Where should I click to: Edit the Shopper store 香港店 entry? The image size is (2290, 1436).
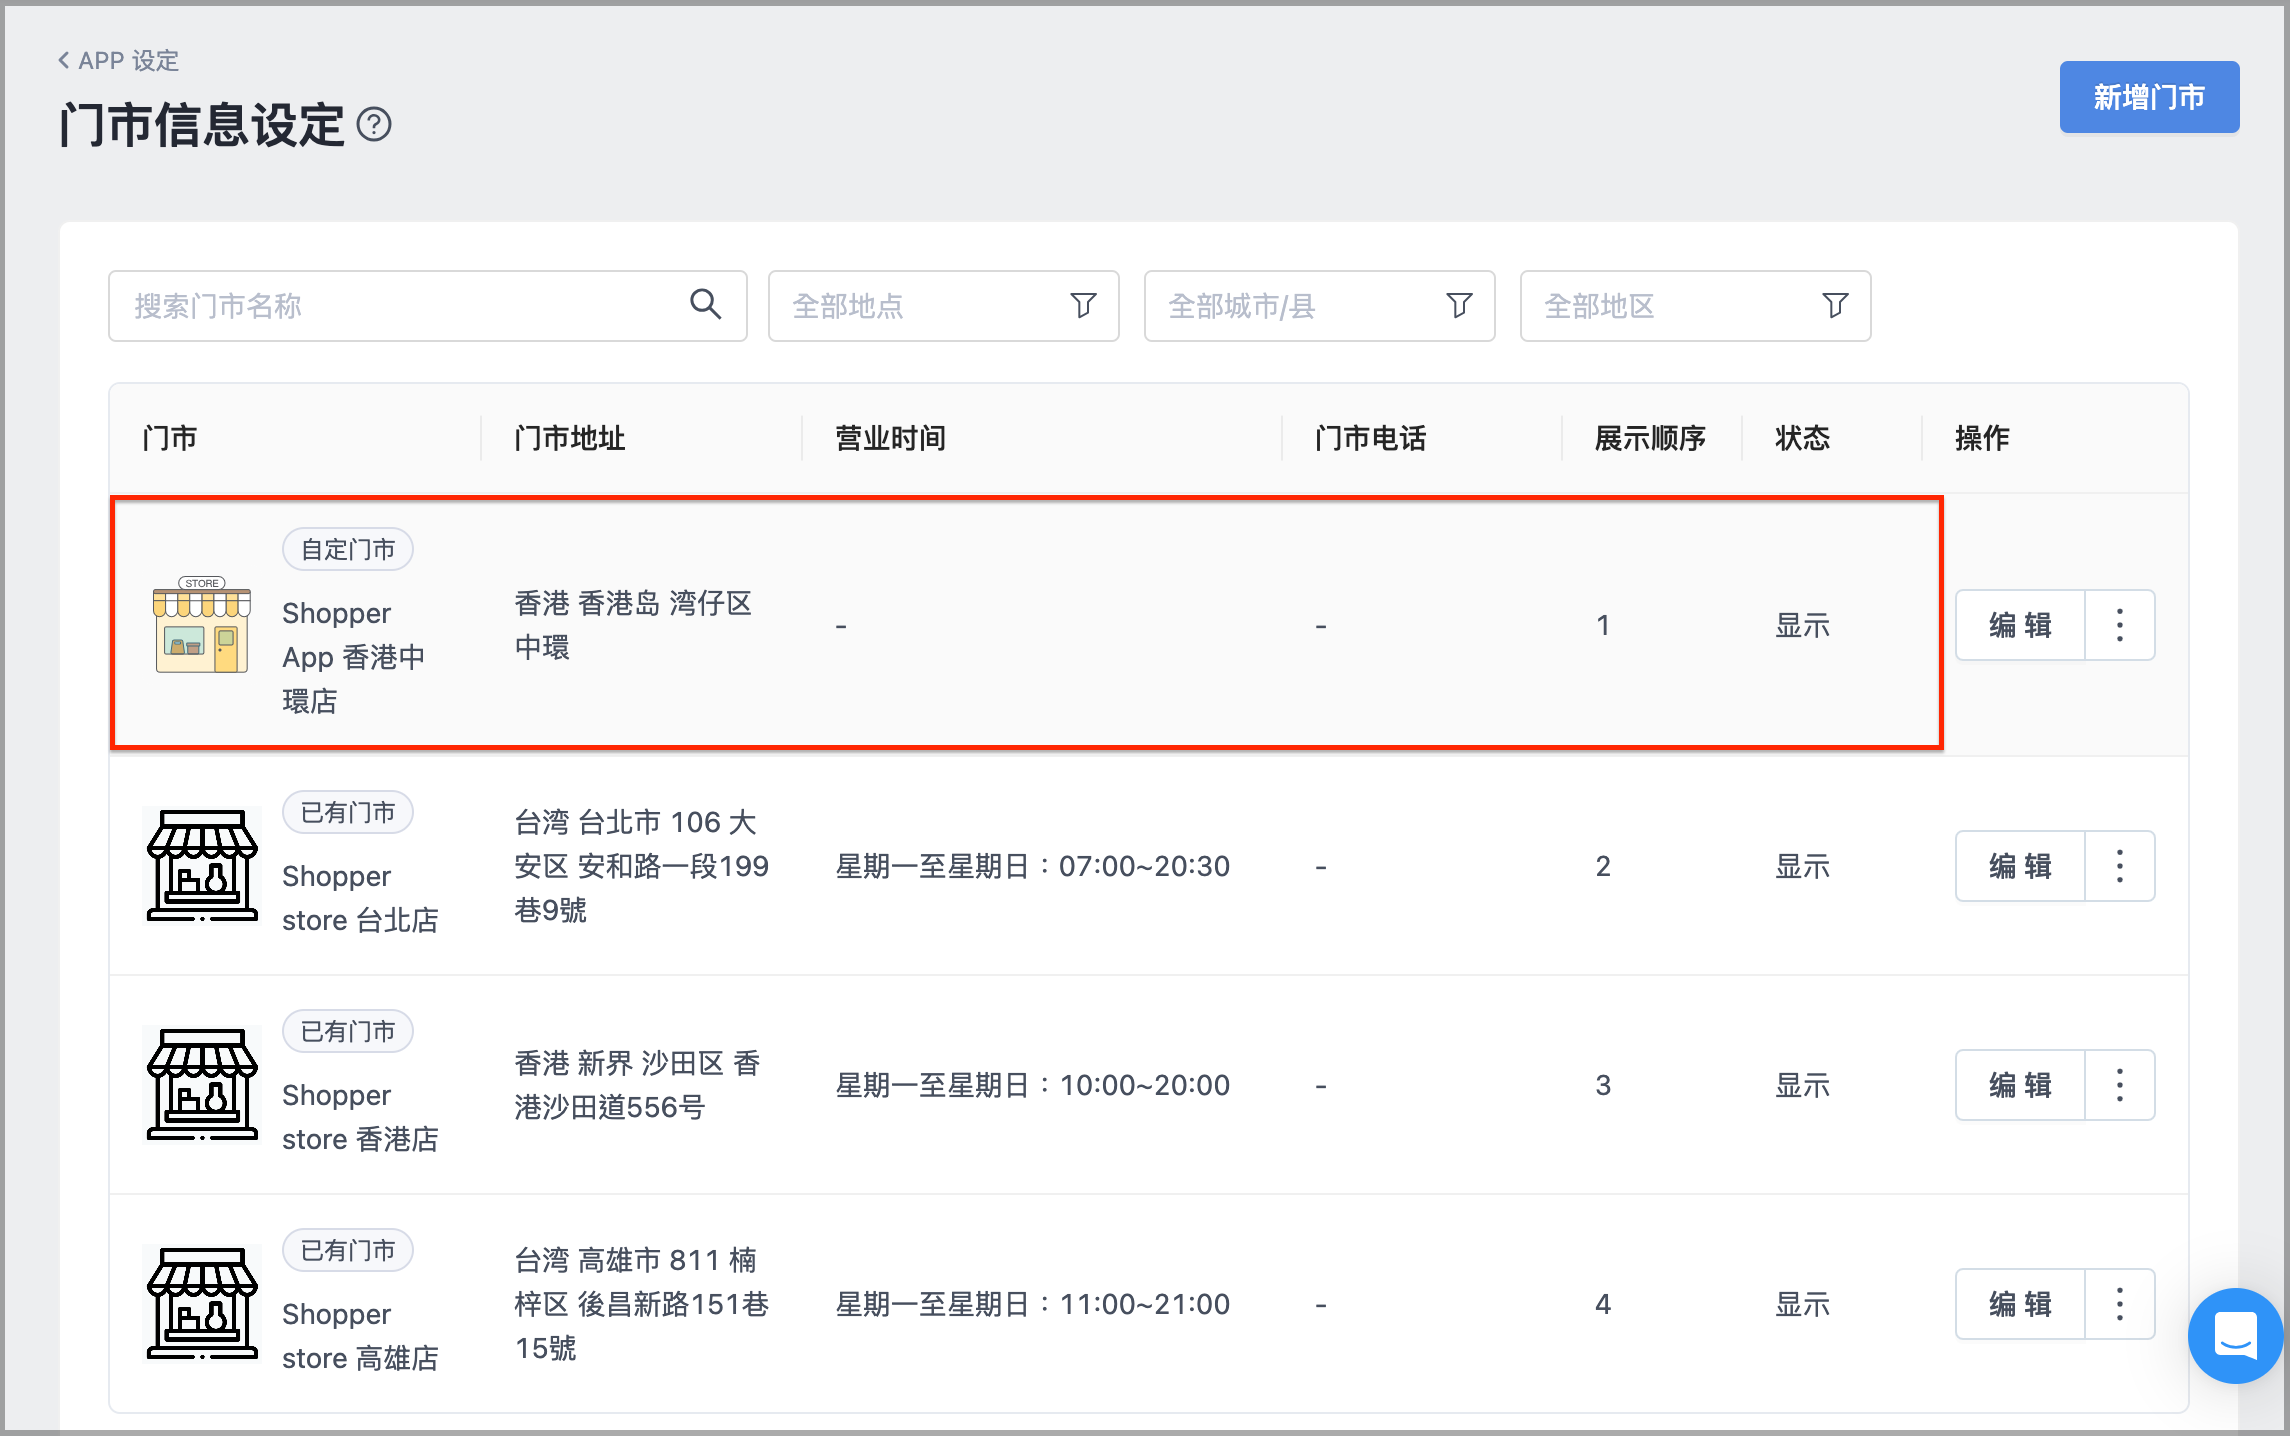click(2020, 1085)
